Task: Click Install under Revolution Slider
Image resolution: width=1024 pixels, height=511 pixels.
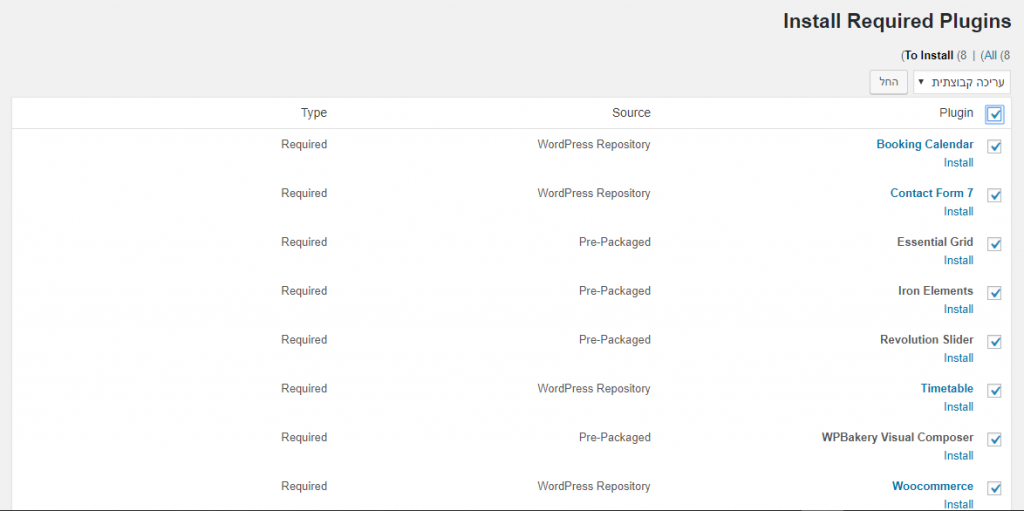Action: click(959, 357)
